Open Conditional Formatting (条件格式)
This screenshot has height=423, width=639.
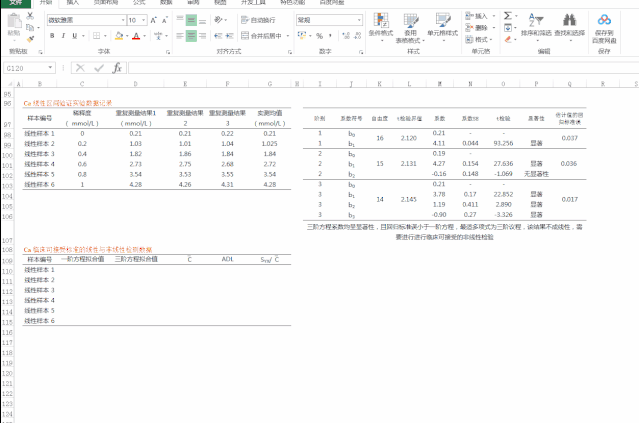(x=380, y=26)
